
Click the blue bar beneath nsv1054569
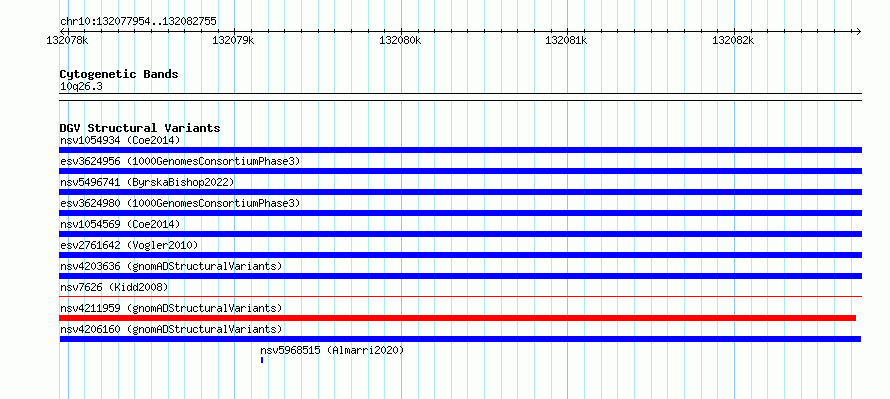[x=460, y=234]
